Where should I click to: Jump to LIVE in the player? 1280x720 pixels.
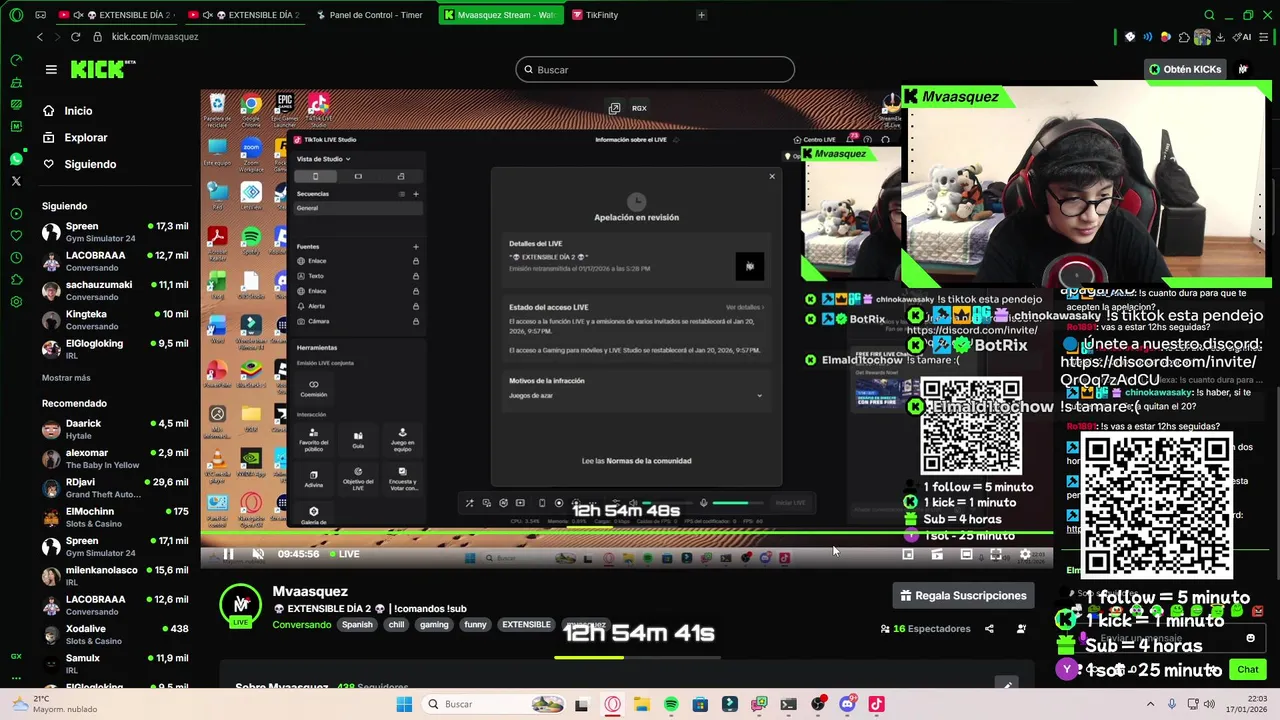click(x=343, y=554)
